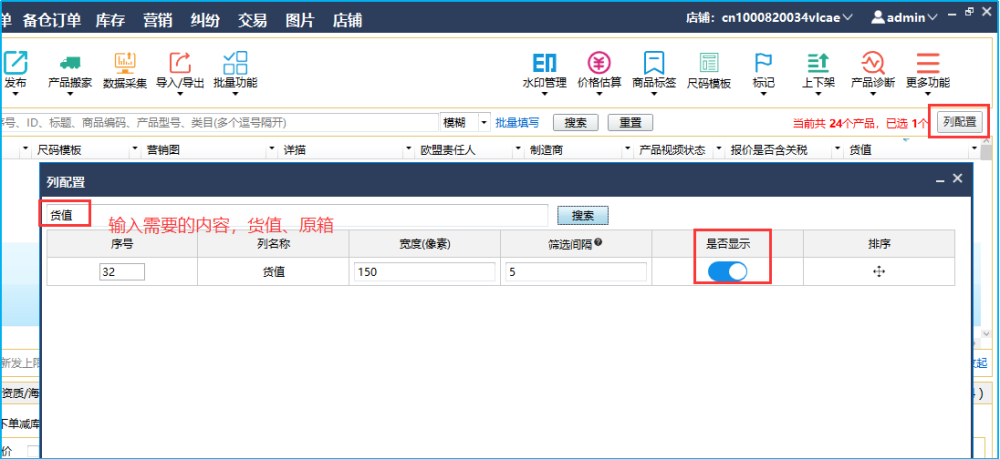Minimize the 列配置 dialog

pos(940,181)
